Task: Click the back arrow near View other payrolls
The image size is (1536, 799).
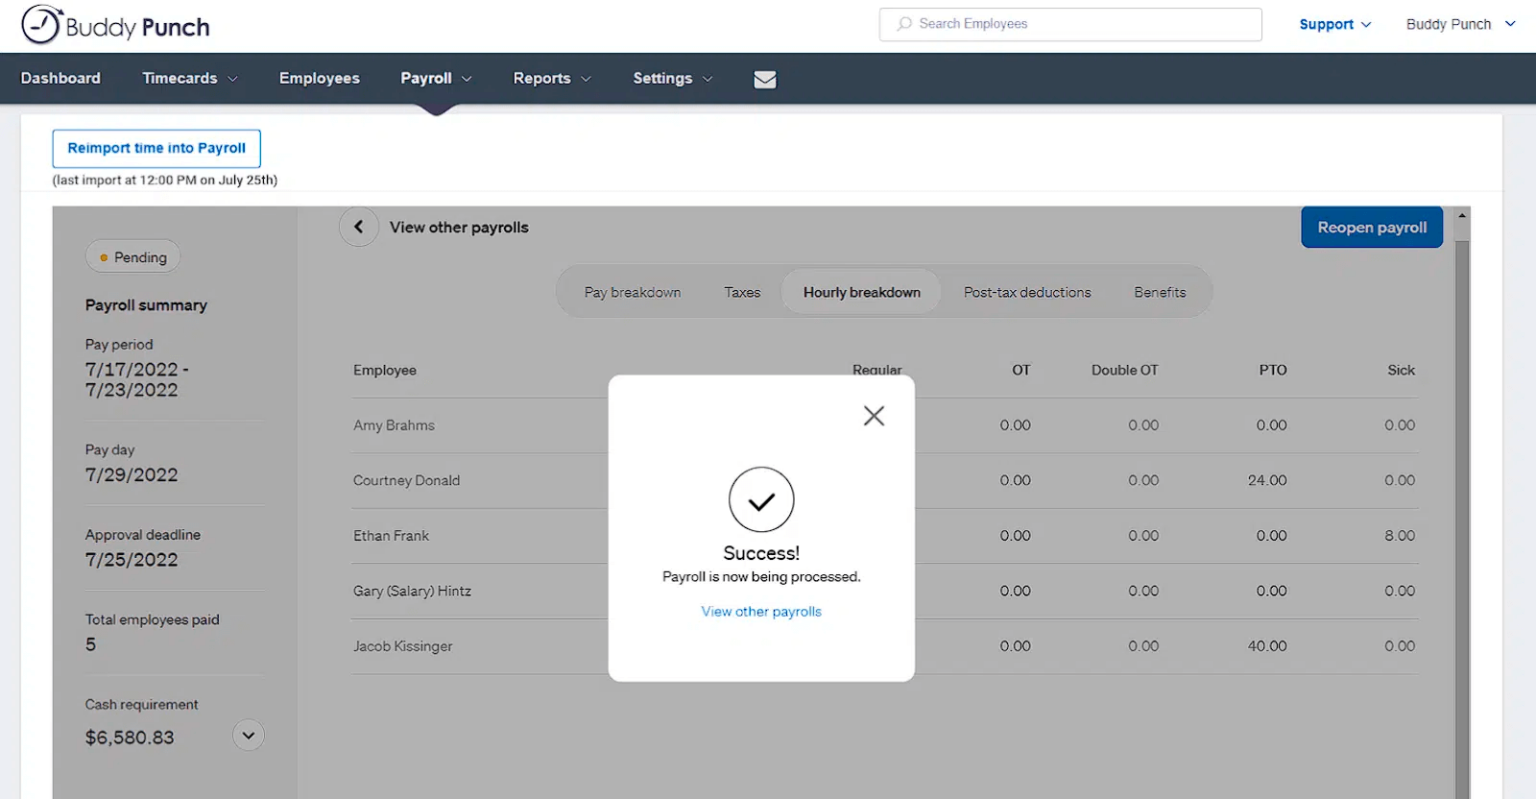Action: point(359,227)
